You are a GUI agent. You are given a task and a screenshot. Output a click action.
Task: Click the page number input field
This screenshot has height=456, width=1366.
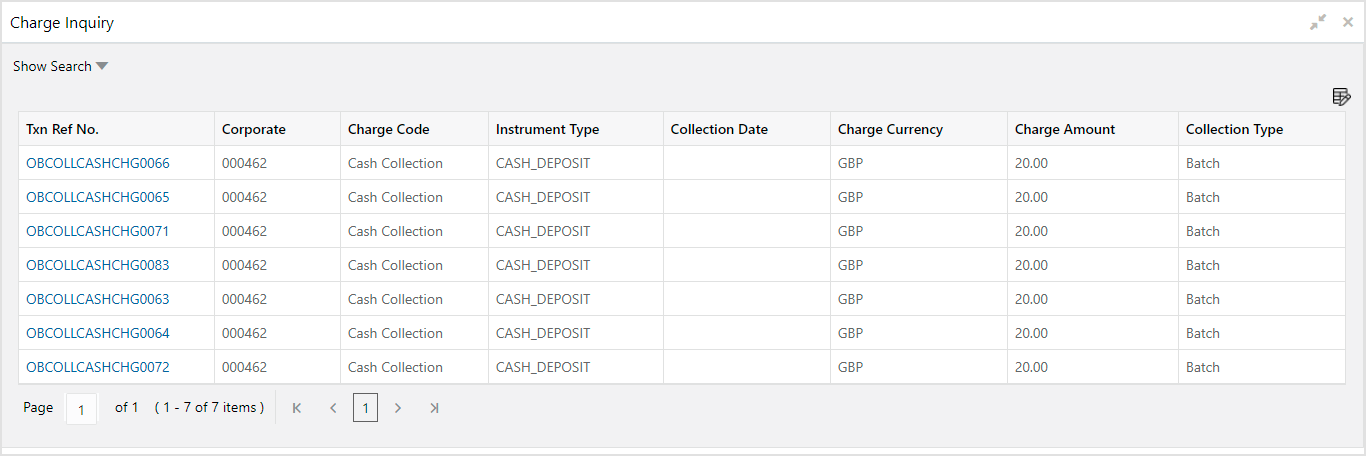click(x=81, y=409)
